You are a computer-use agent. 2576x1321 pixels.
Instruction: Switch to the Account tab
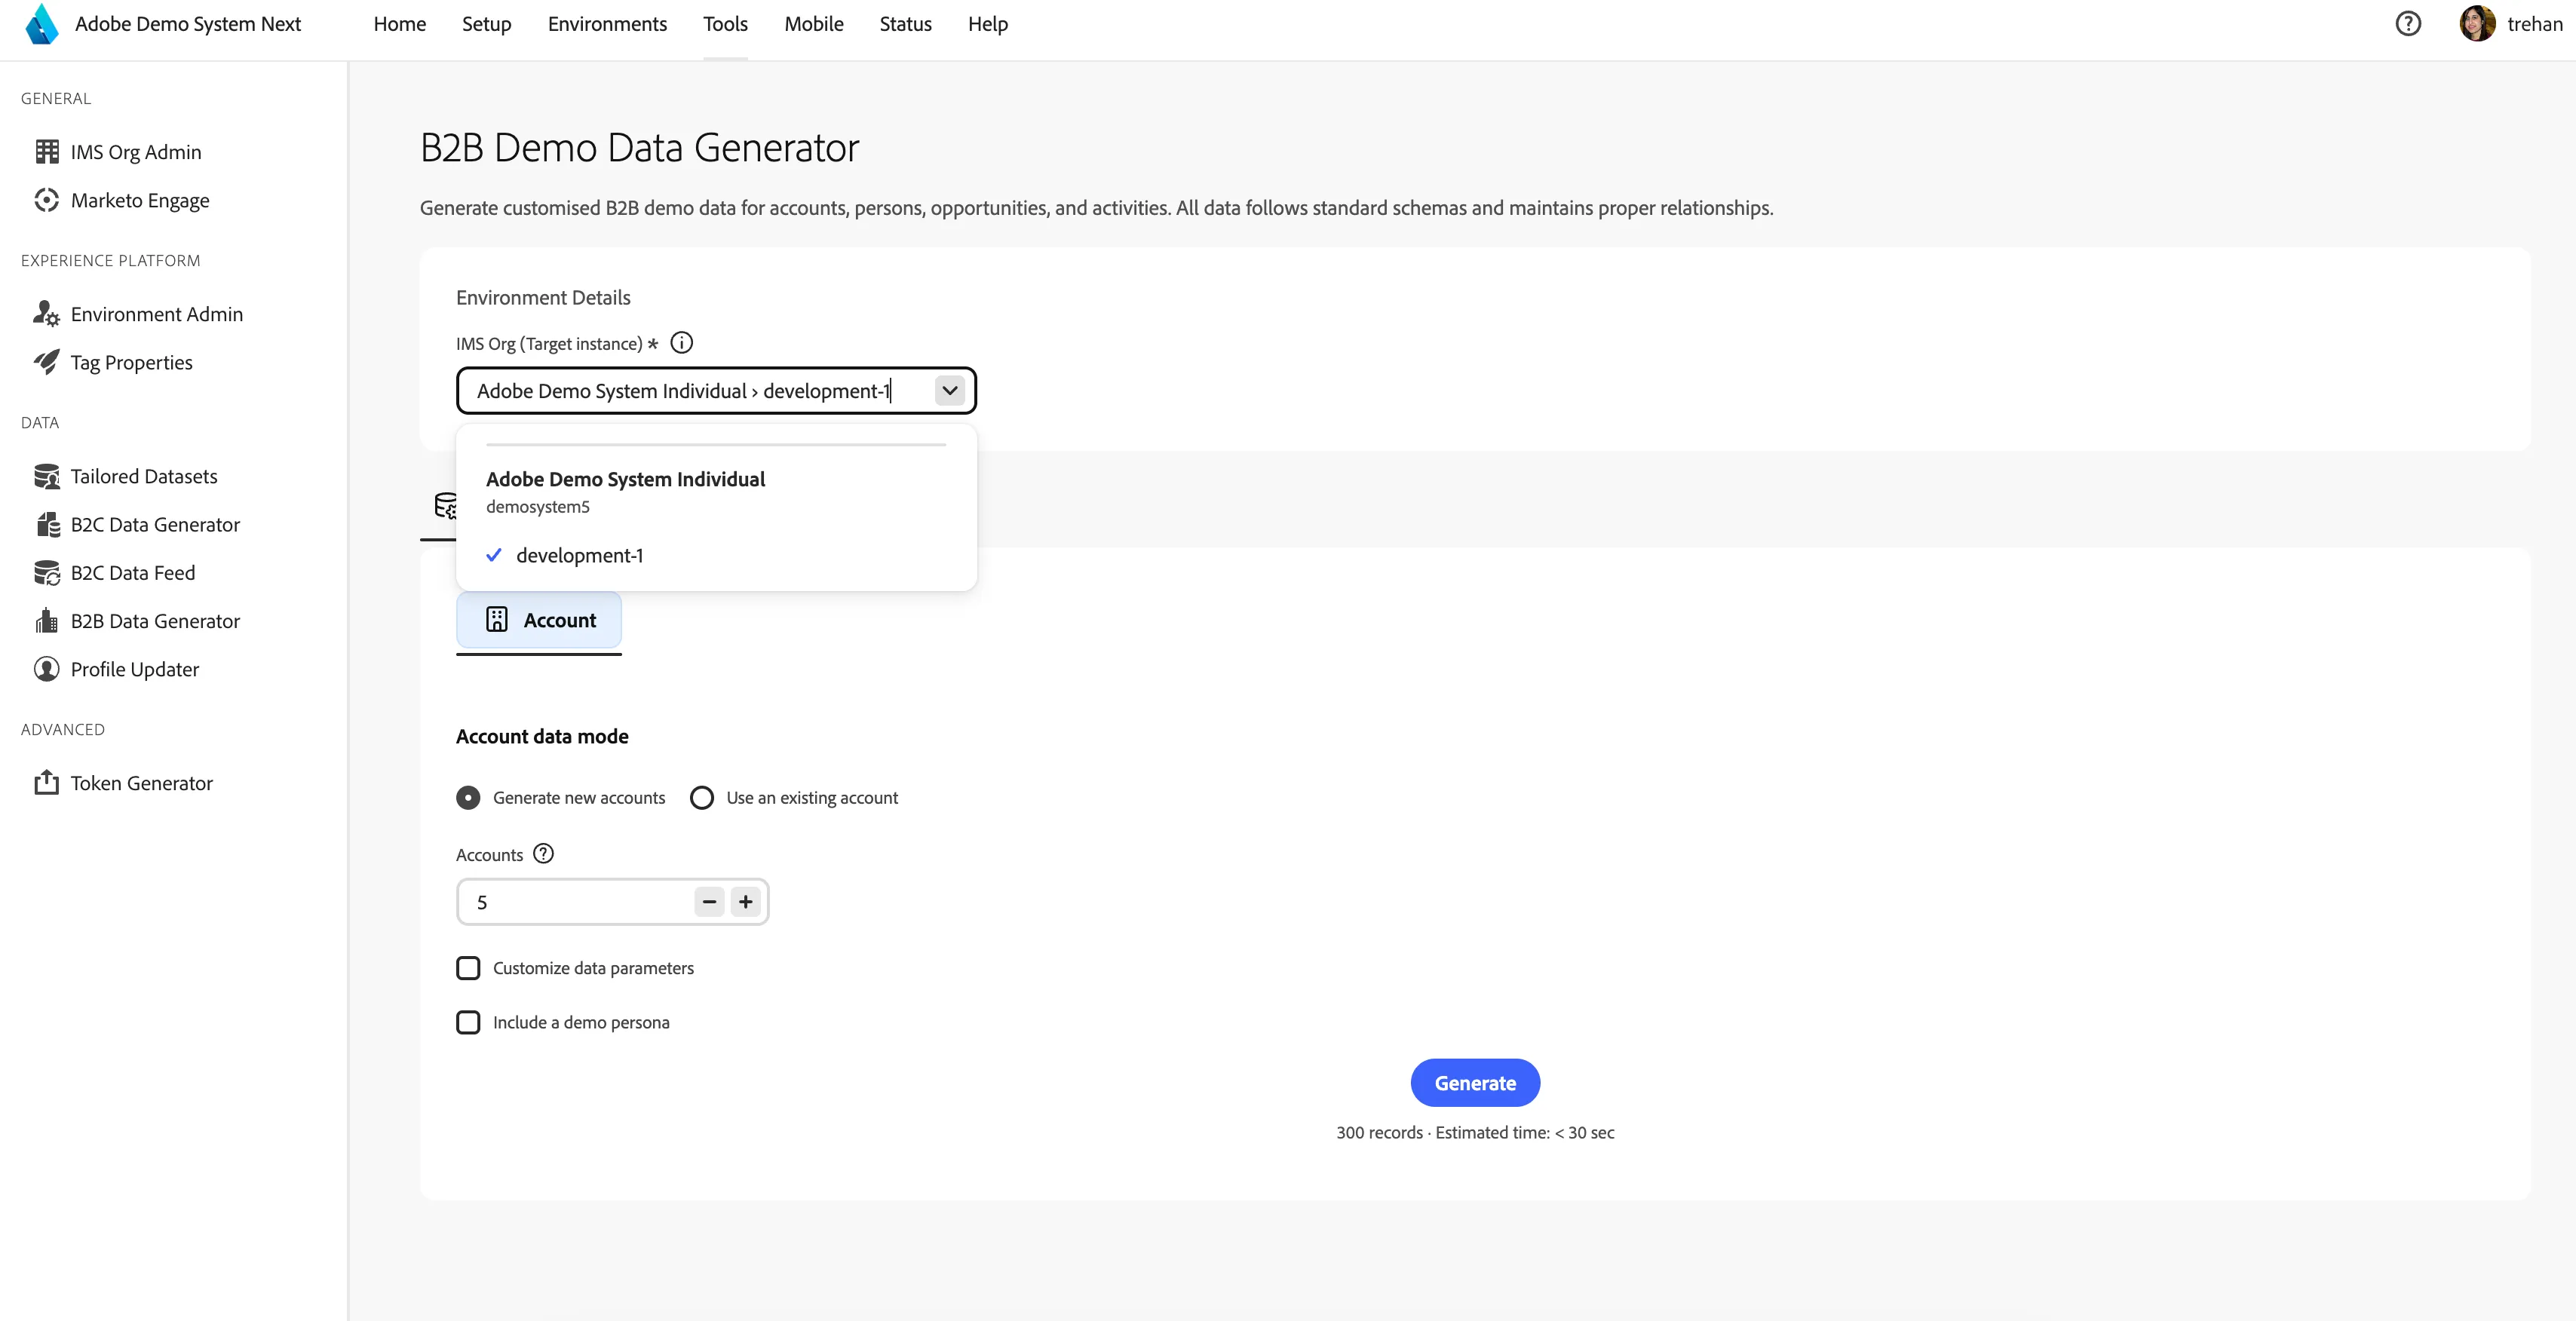point(539,620)
